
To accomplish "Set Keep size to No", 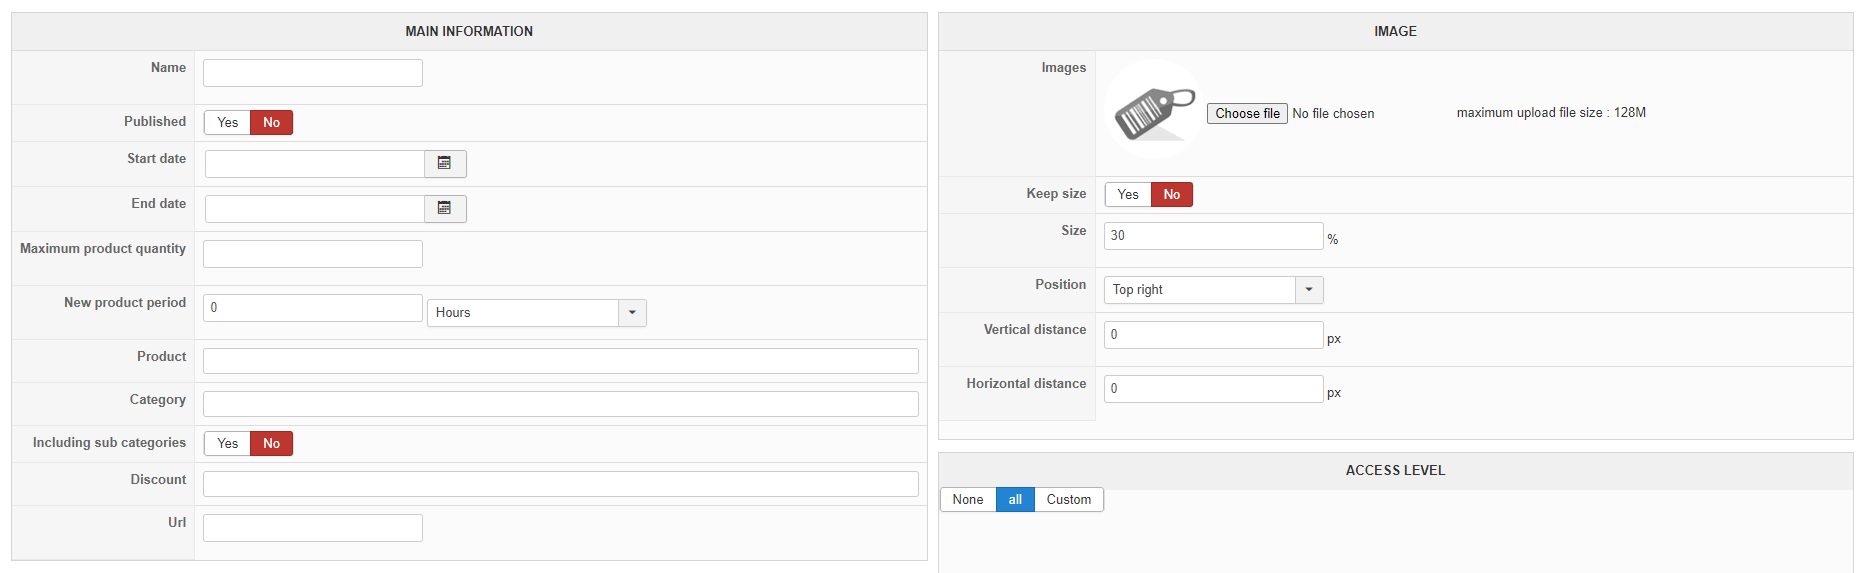I will click(1172, 195).
